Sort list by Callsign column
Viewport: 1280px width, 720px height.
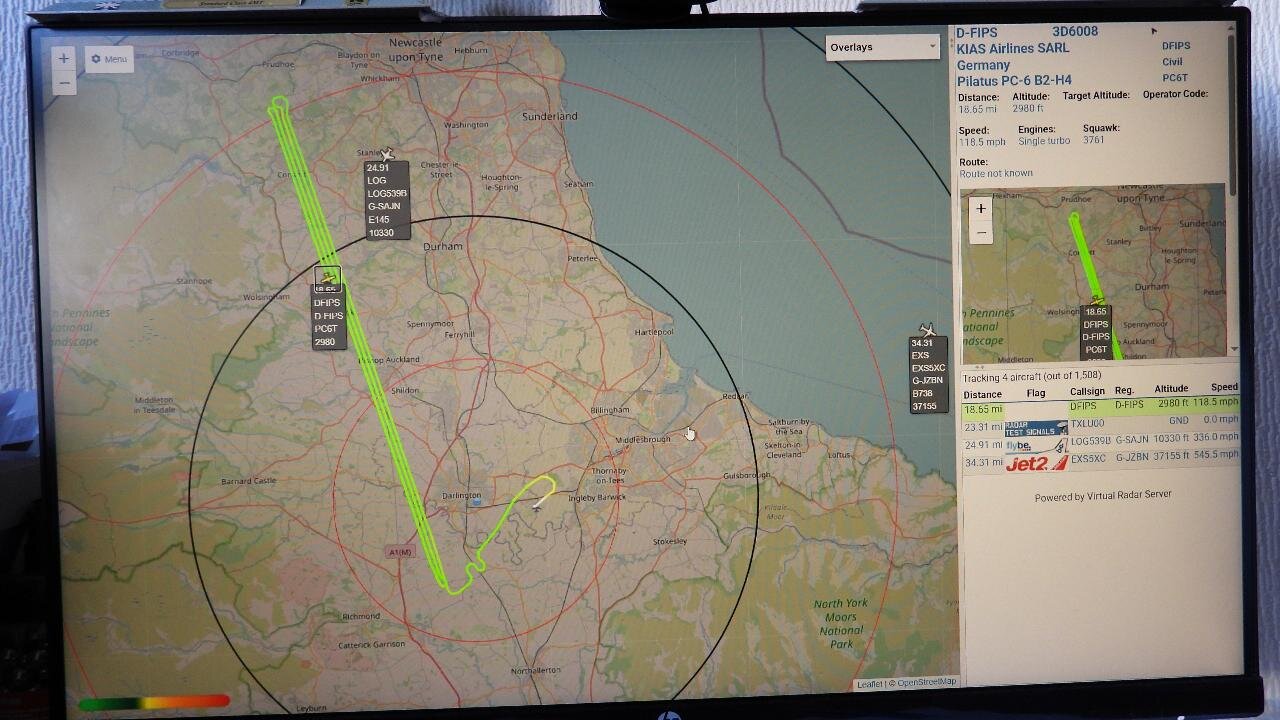pos(1088,391)
